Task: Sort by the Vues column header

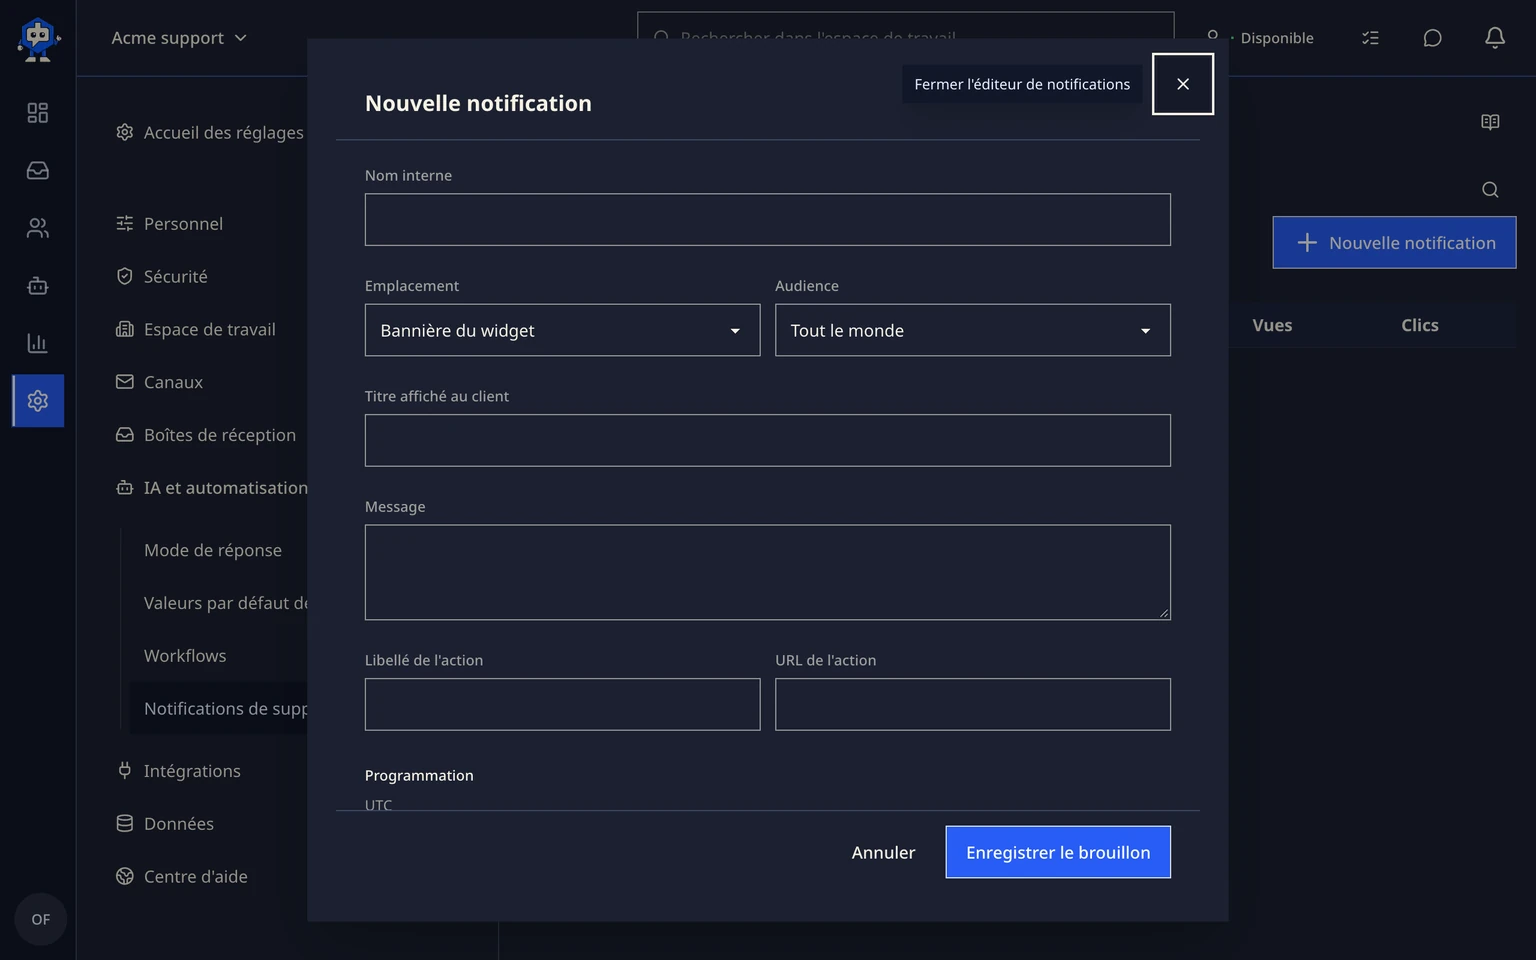Action: point(1272,325)
